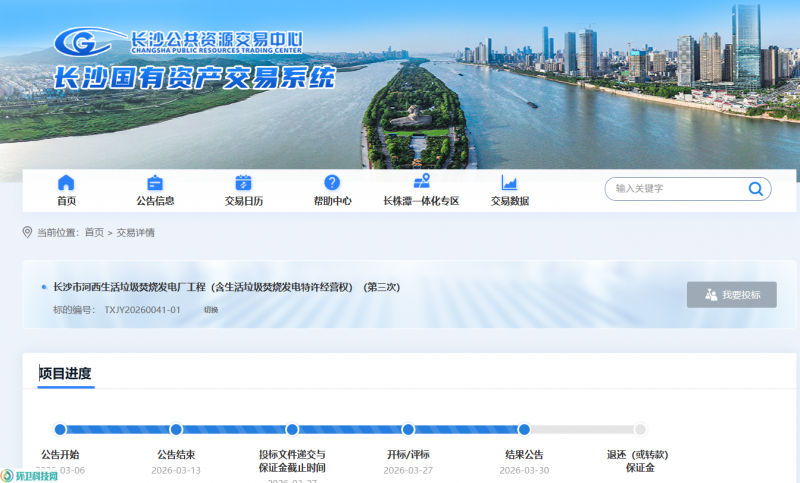Click the Changsha trading center logo
Image resolution: width=800 pixels, height=483 pixels.
click(178, 42)
